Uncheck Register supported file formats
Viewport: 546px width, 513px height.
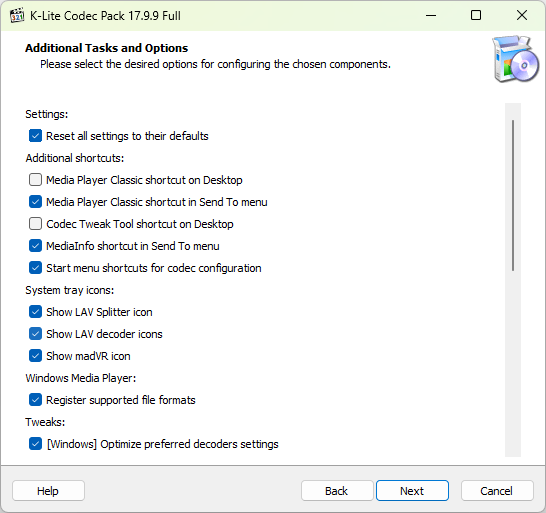(x=35, y=400)
